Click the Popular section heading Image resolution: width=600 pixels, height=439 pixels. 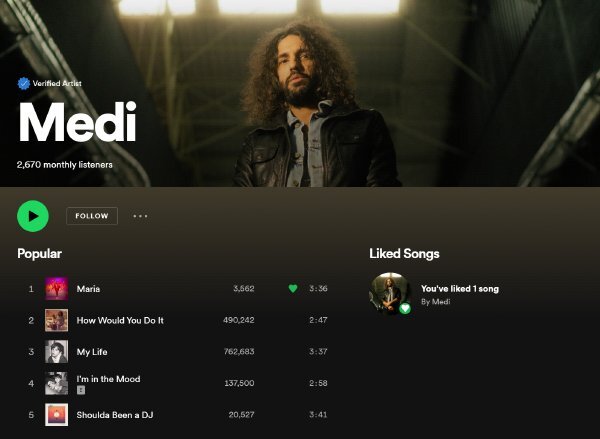39,254
